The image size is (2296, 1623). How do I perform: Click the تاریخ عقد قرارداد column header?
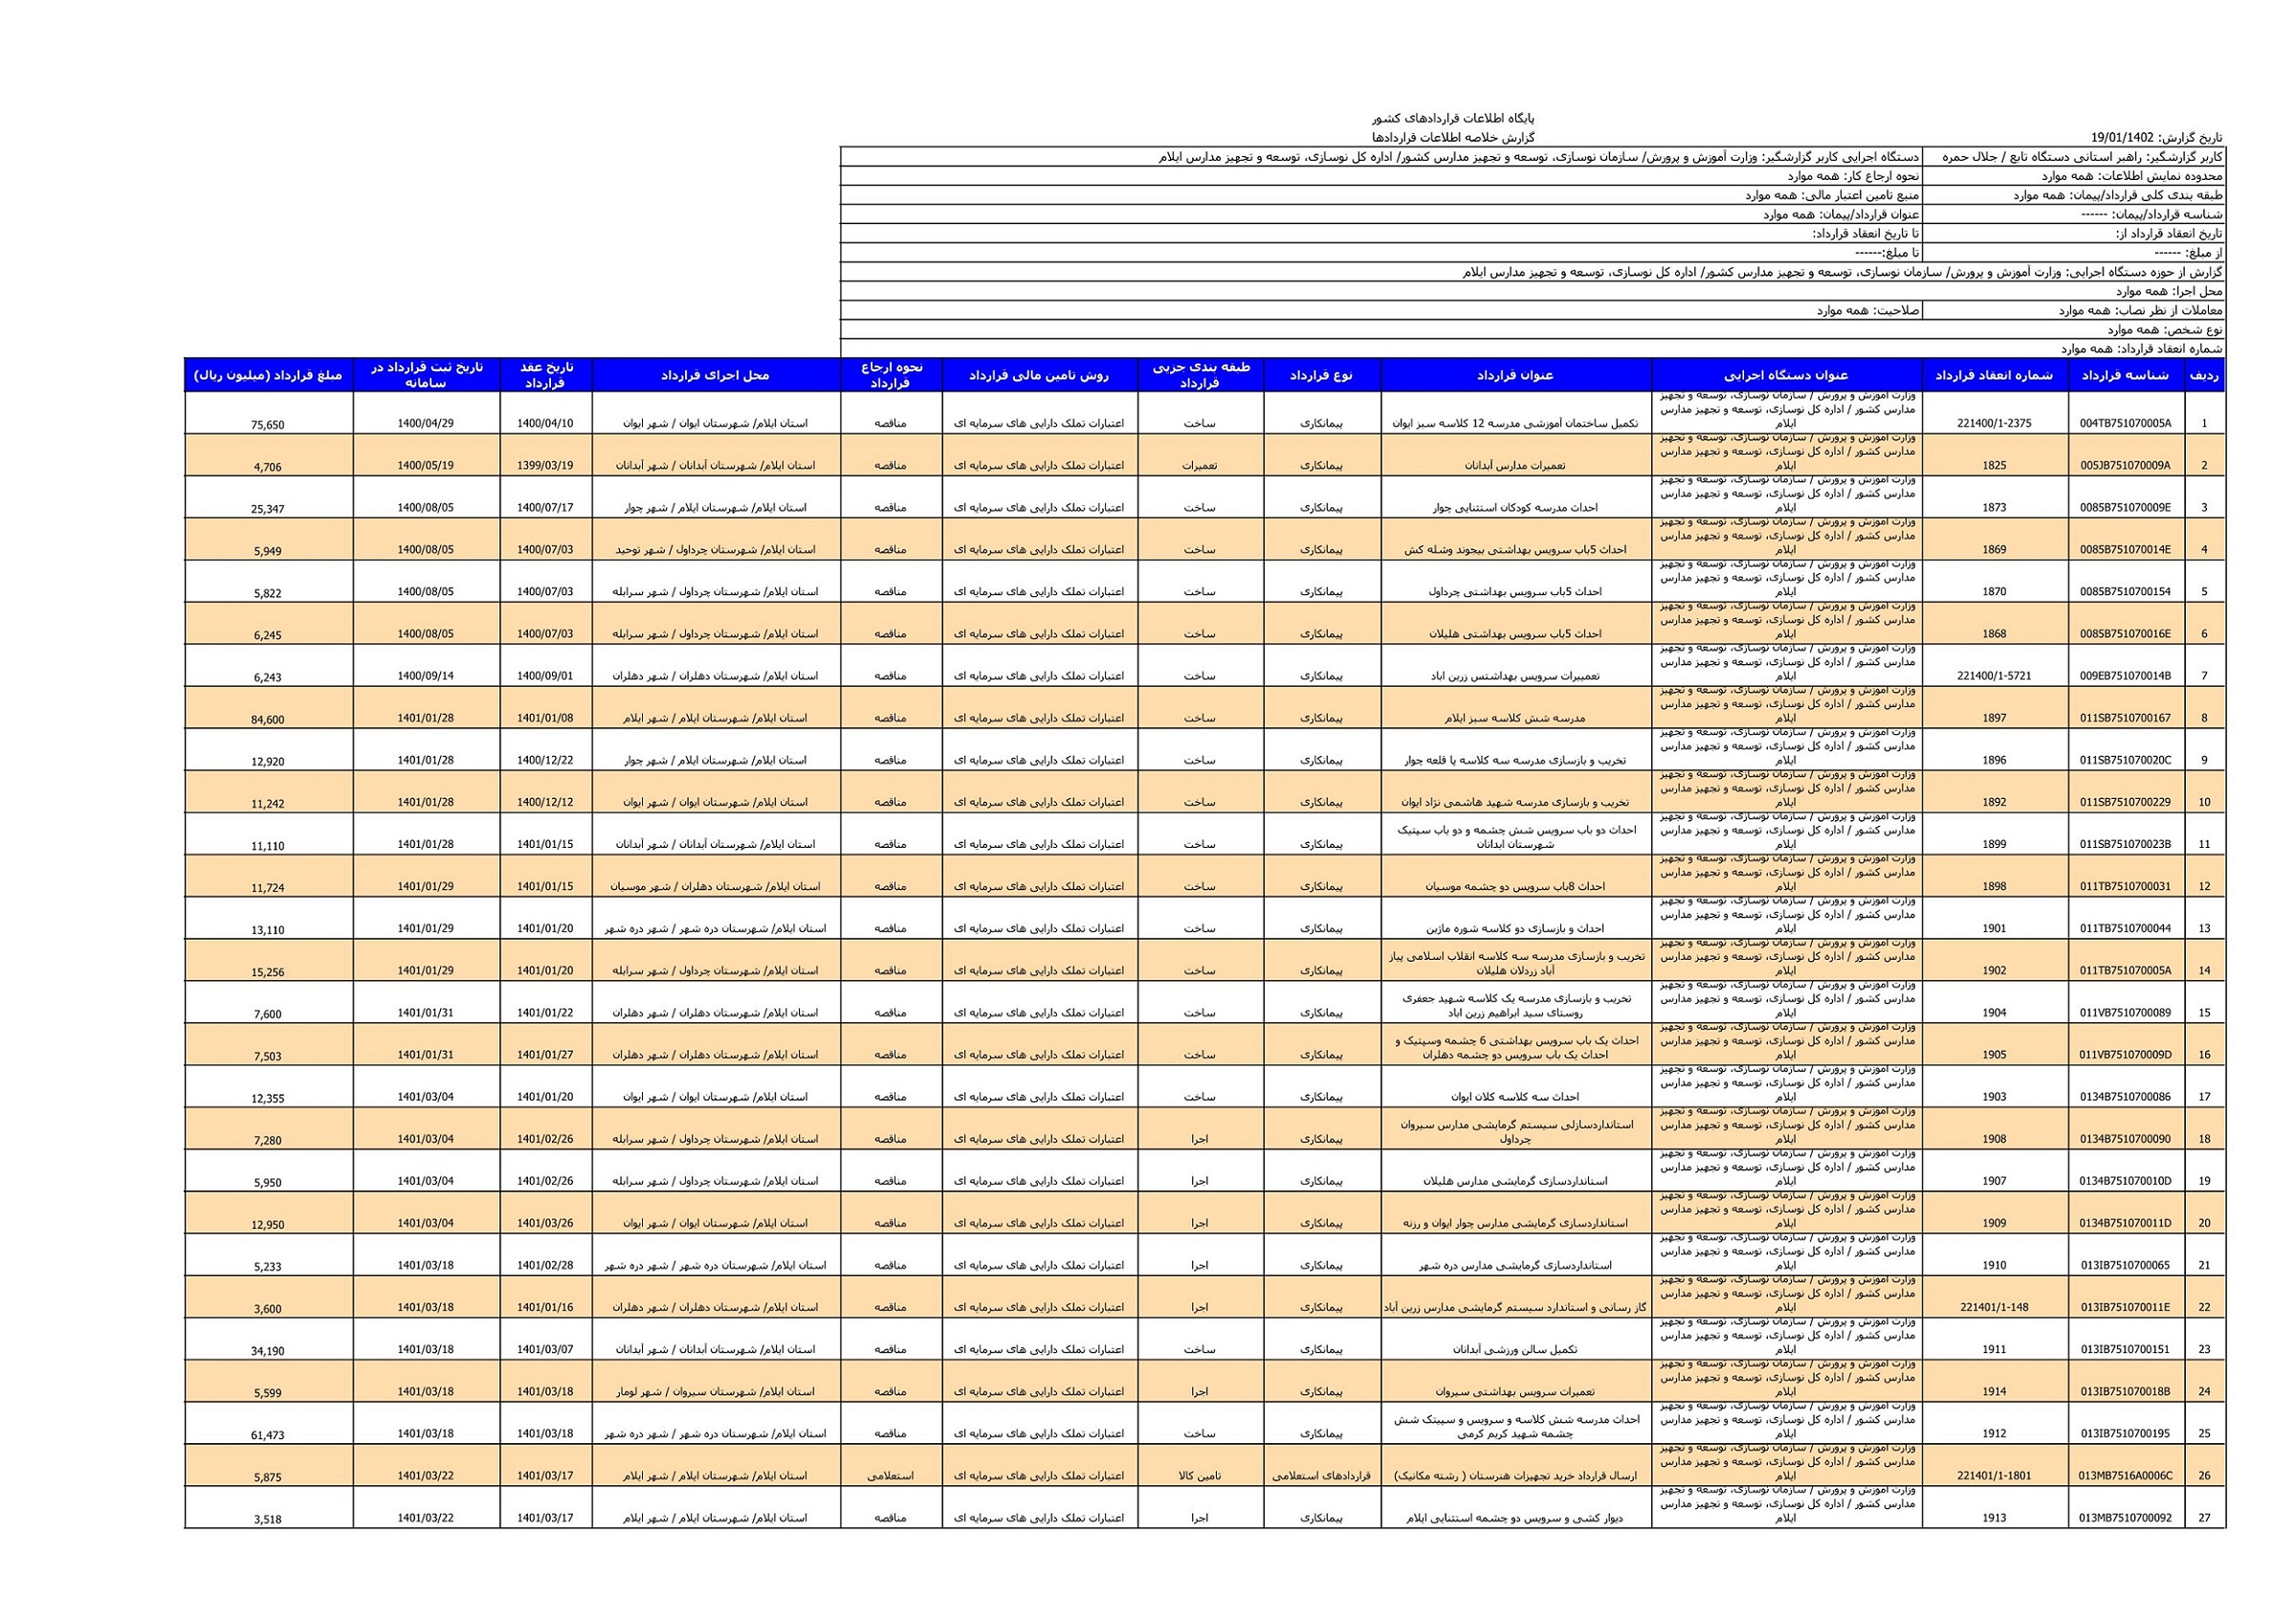pos(545,375)
